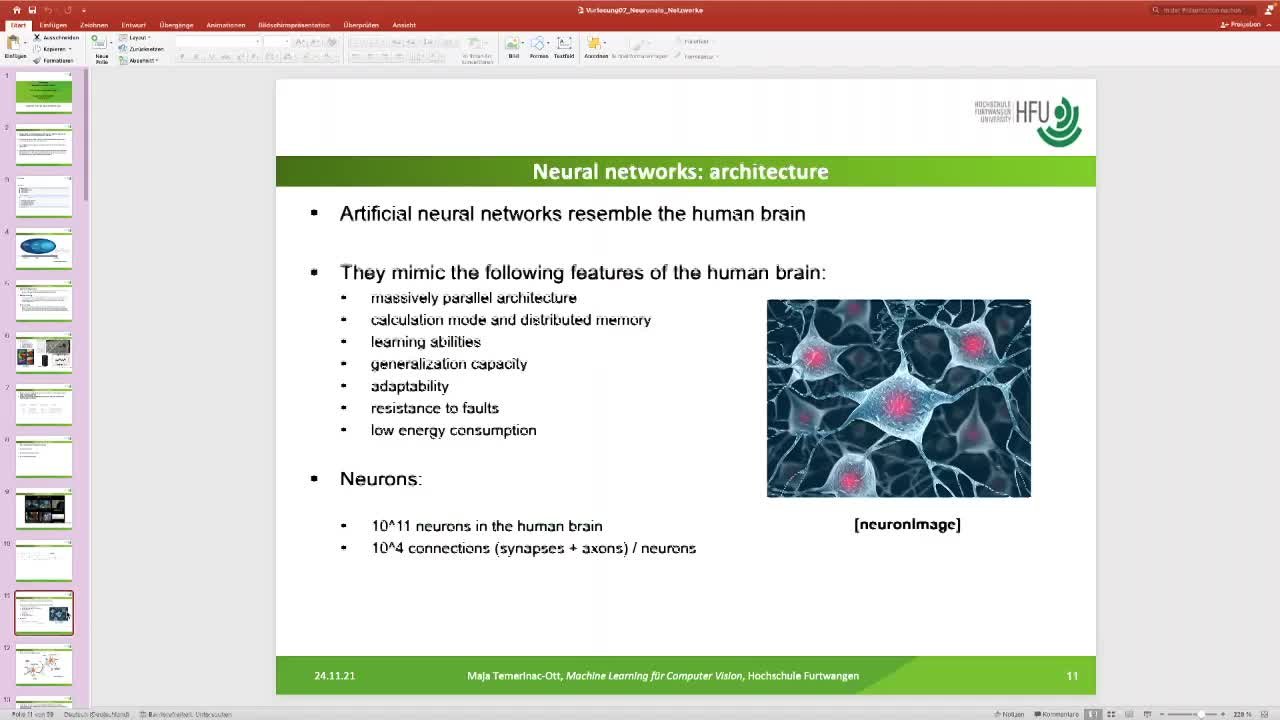Open the Übergänge ribbon tab

pos(176,25)
